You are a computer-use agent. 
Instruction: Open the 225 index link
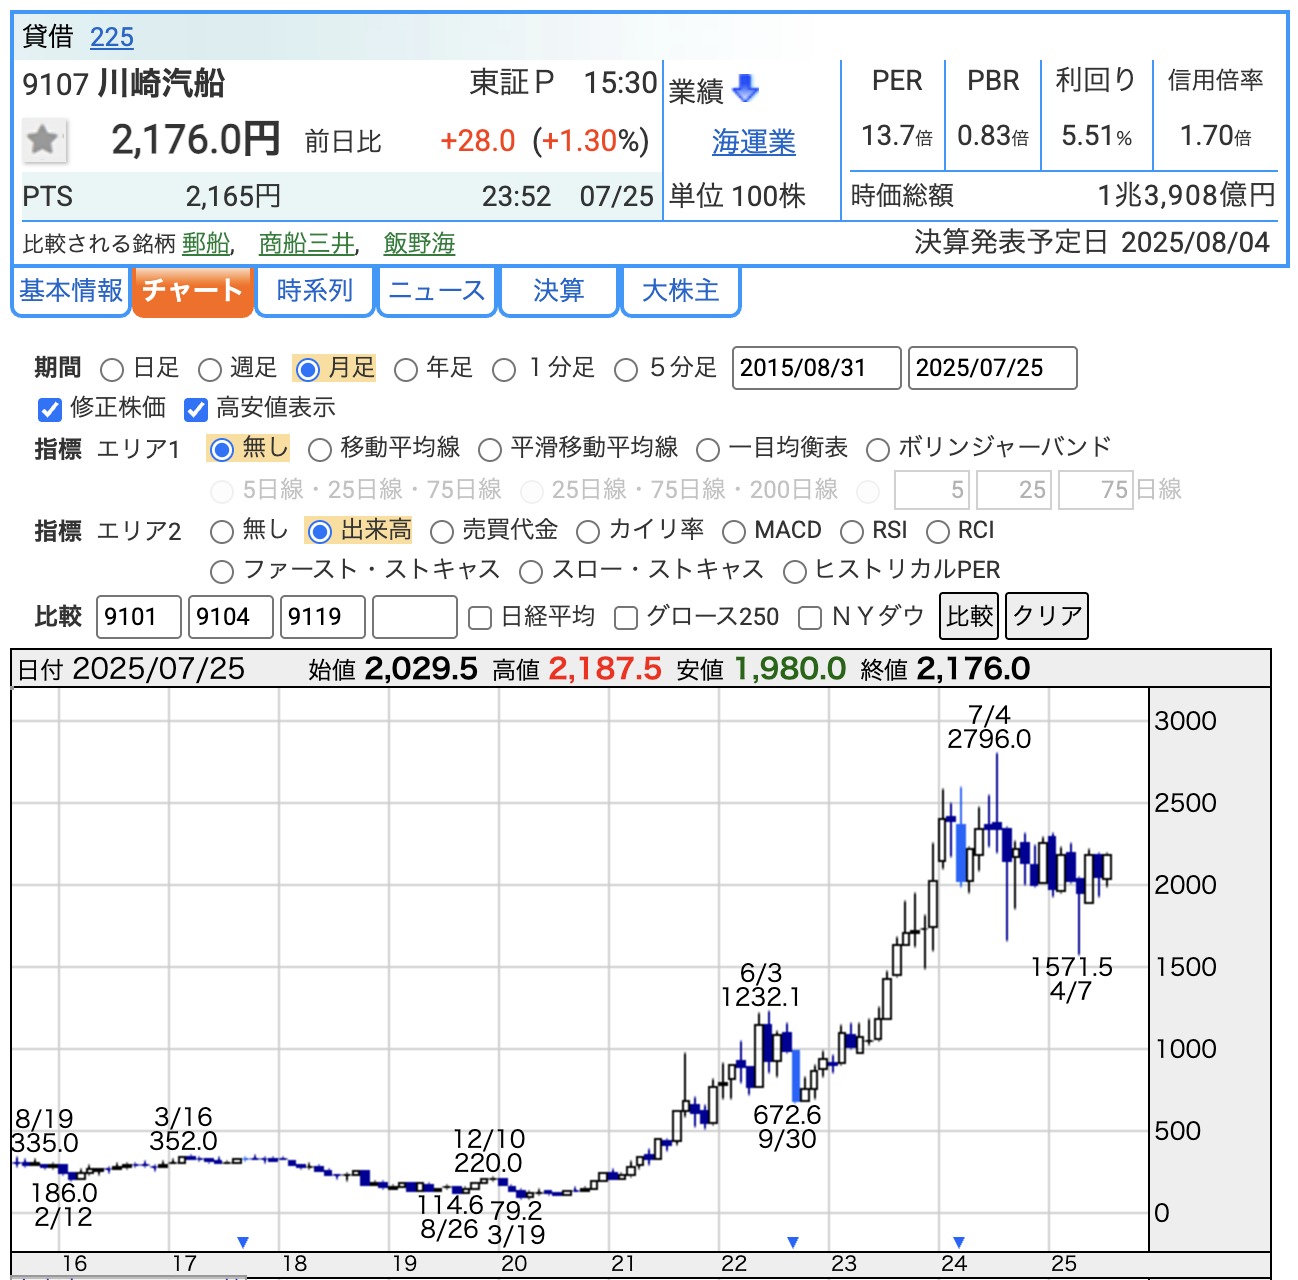111,37
